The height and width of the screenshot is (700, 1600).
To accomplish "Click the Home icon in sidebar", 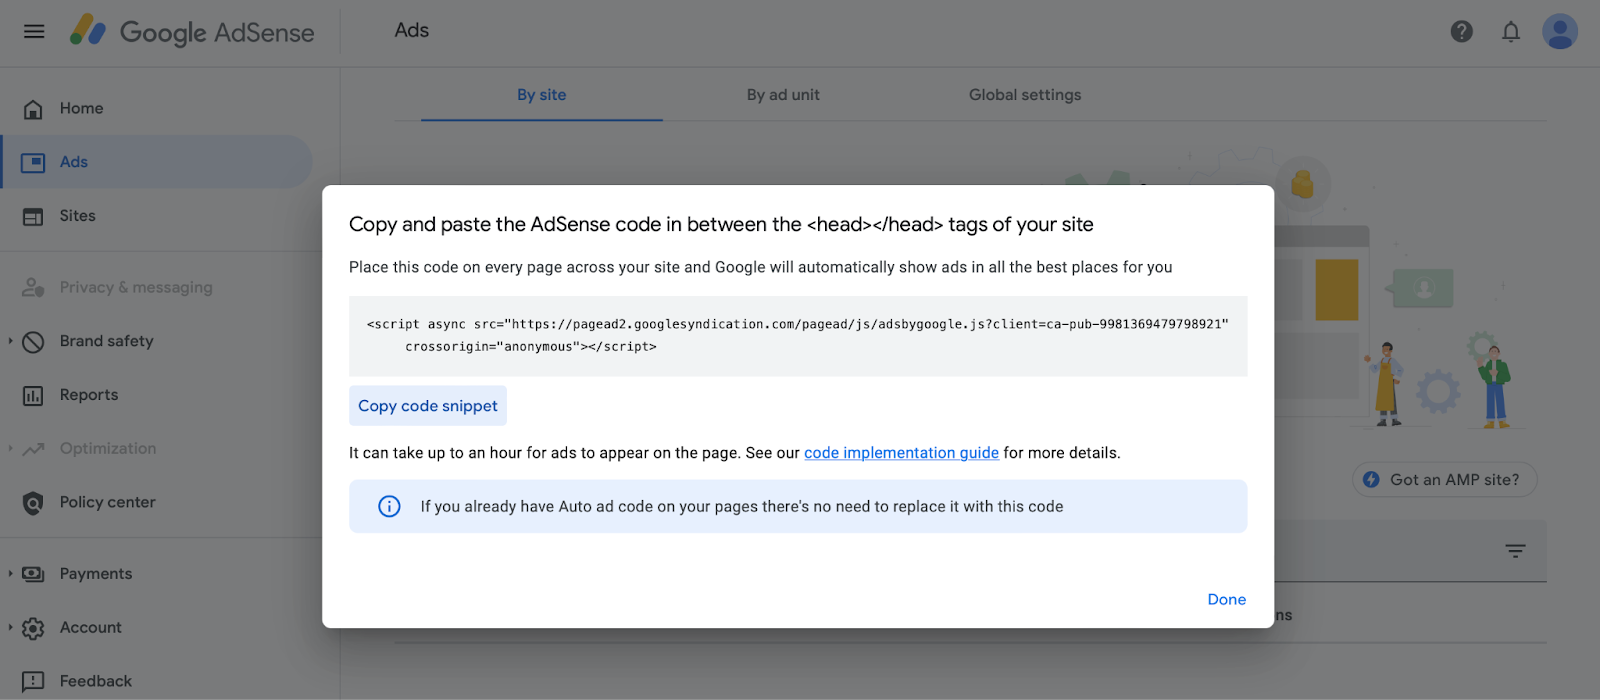I will tap(33, 109).
